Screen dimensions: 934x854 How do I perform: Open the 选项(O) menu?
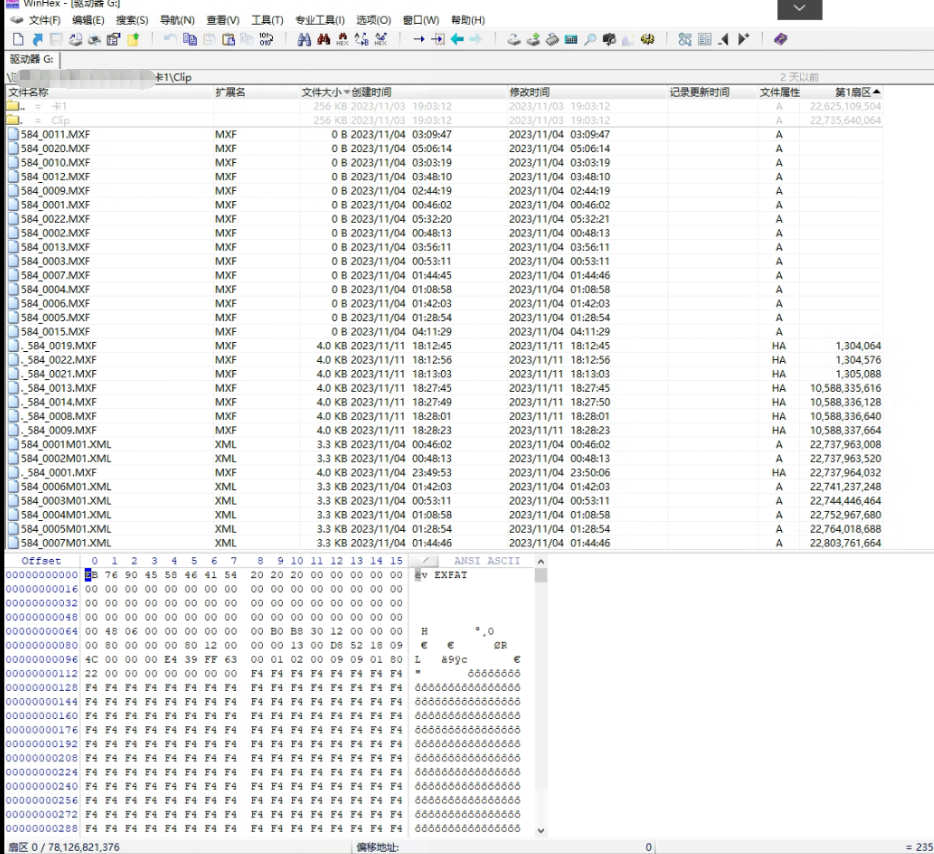[373, 20]
